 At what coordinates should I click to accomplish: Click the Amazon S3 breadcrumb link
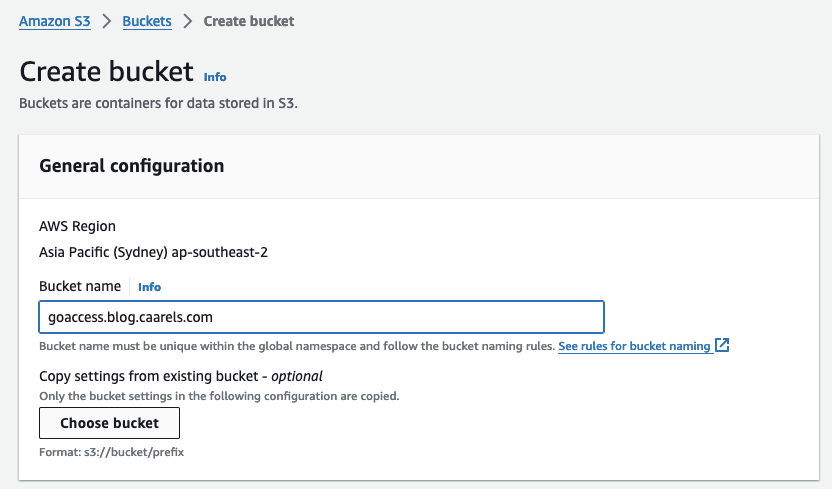coord(55,21)
